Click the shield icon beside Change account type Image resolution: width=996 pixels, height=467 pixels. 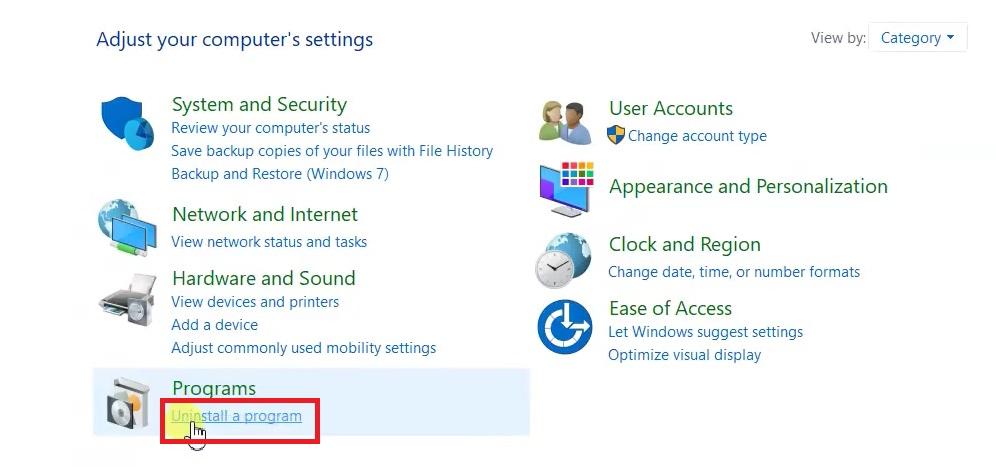click(x=616, y=135)
